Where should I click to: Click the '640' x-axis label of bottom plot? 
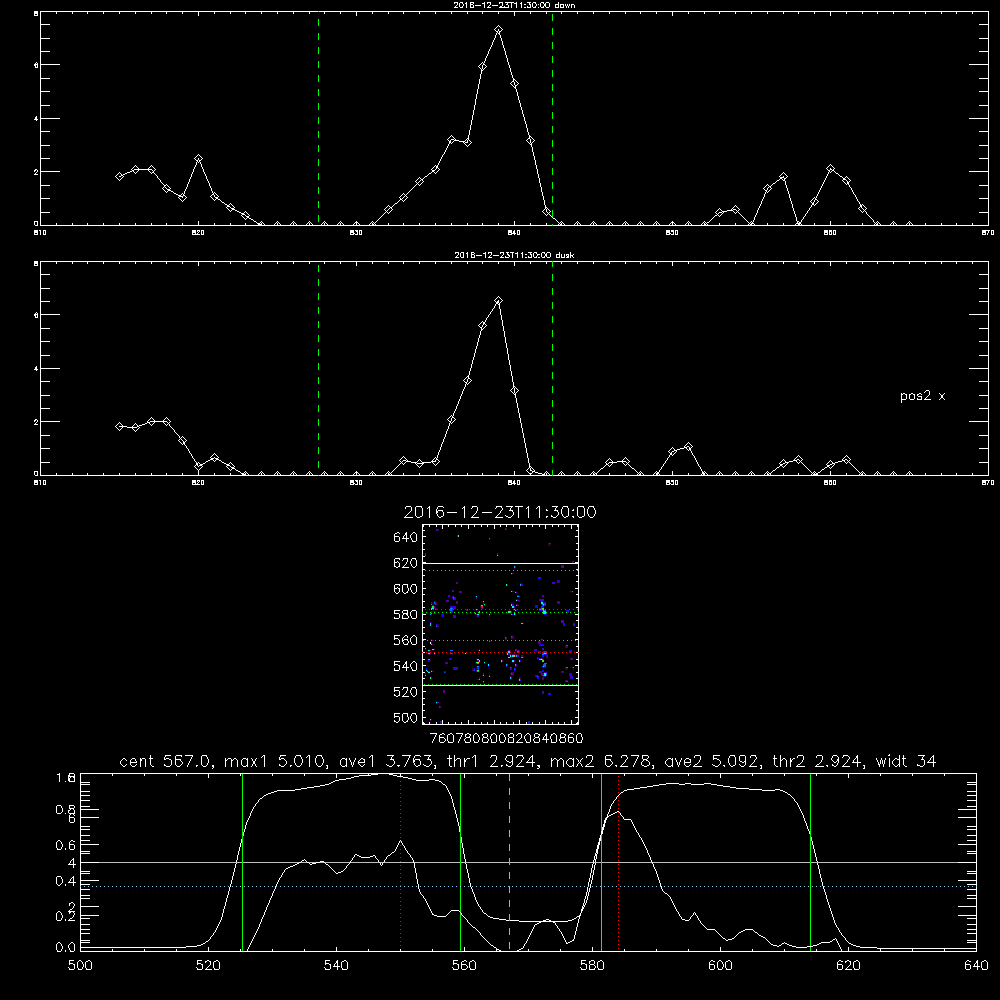coord(976,966)
